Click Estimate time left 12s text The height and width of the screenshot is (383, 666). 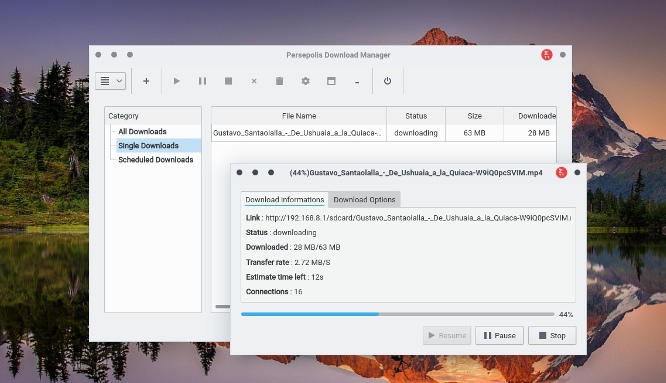(285, 277)
